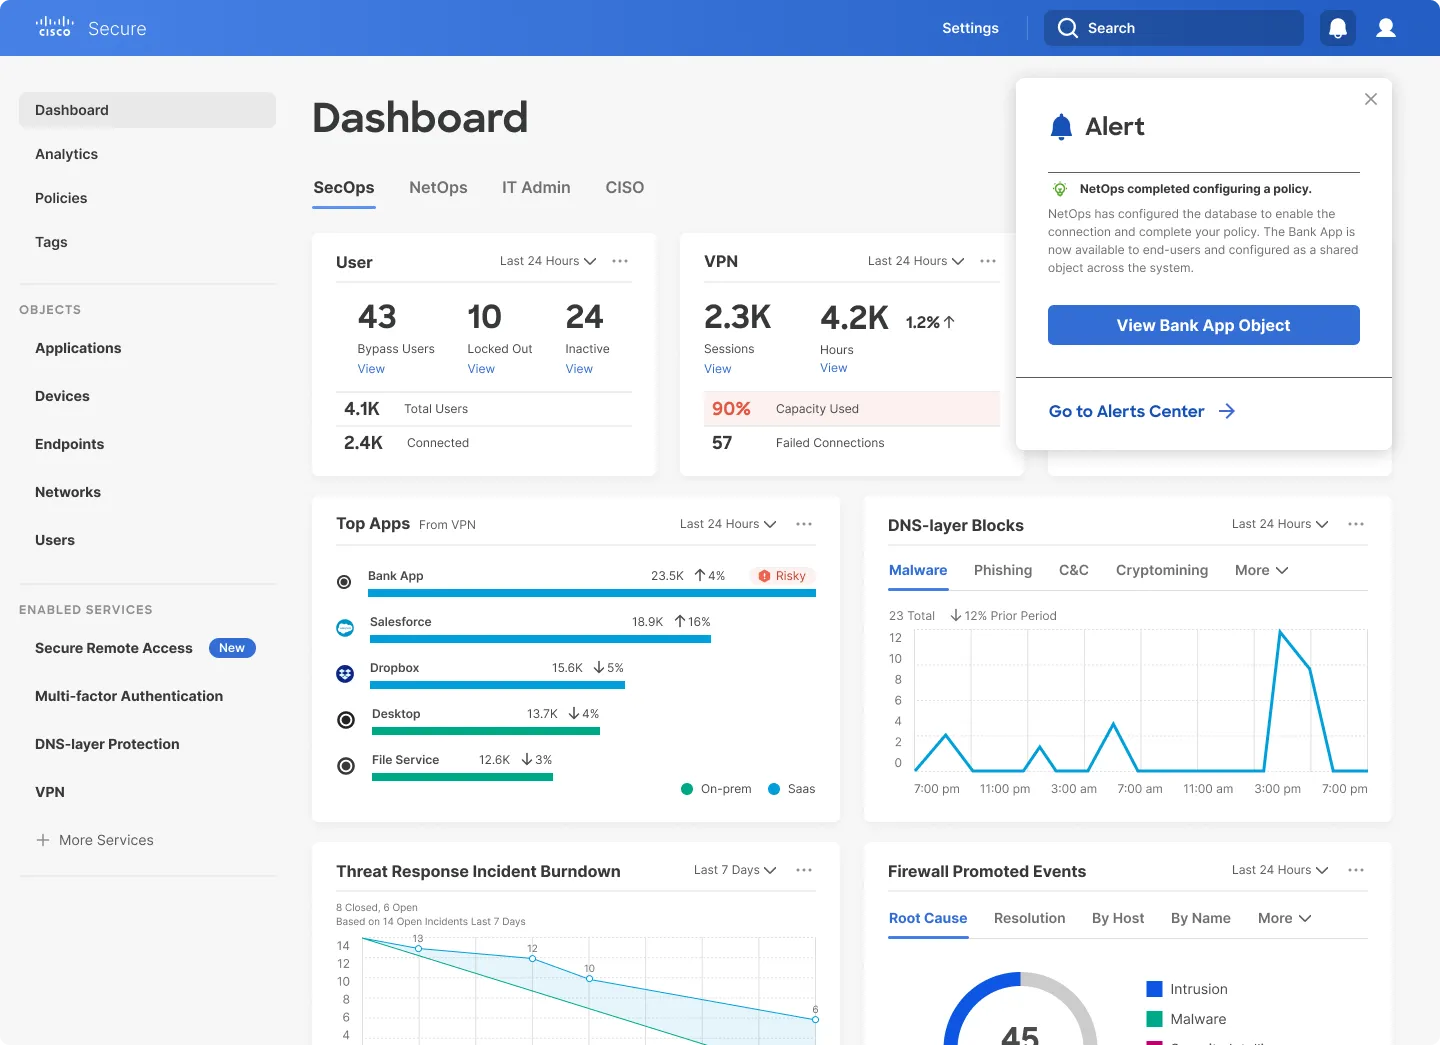1440x1045 pixels.
Task: Open Policies in the sidebar
Action: click(61, 198)
